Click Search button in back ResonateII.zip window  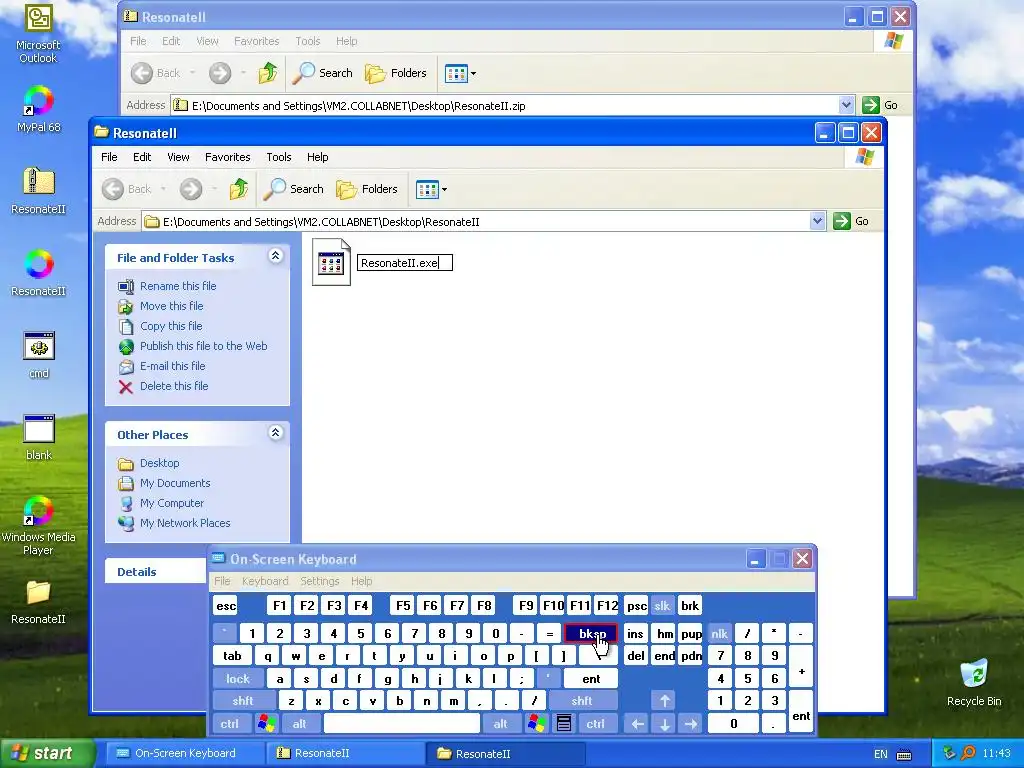pos(323,73)
